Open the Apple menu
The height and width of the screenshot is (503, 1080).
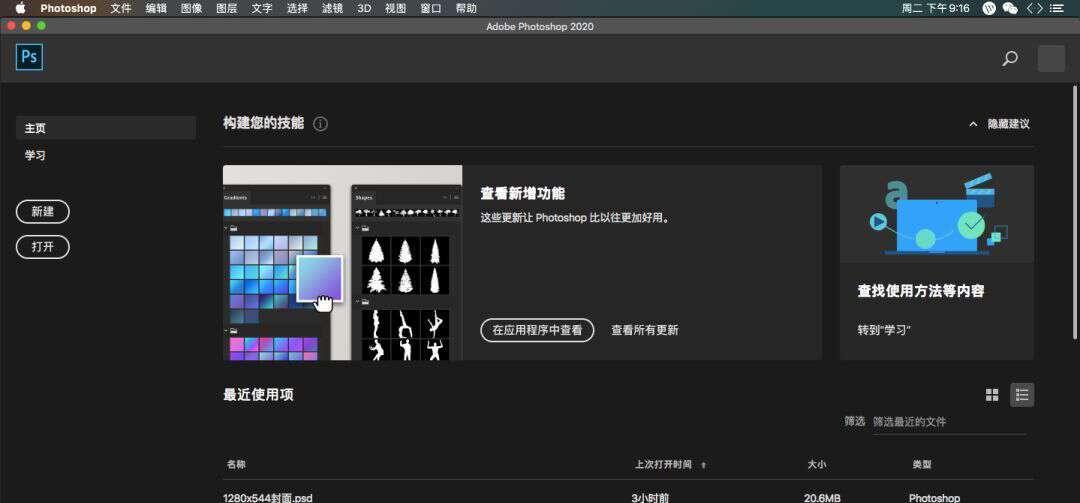[20, 8]
